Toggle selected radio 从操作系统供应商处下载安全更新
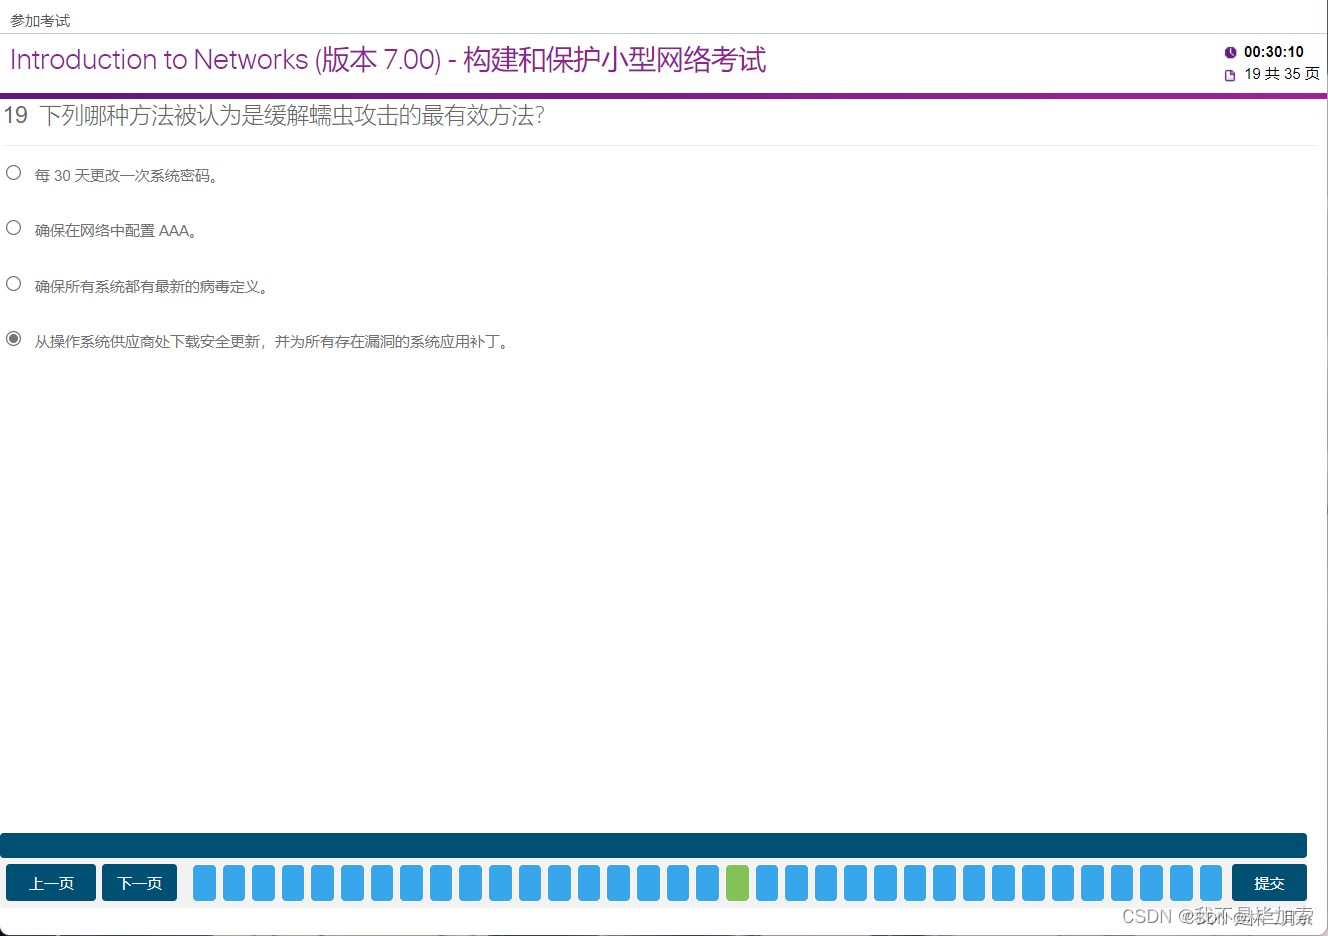This screenshot has height=936, width=1328. (x=13, y=339)
